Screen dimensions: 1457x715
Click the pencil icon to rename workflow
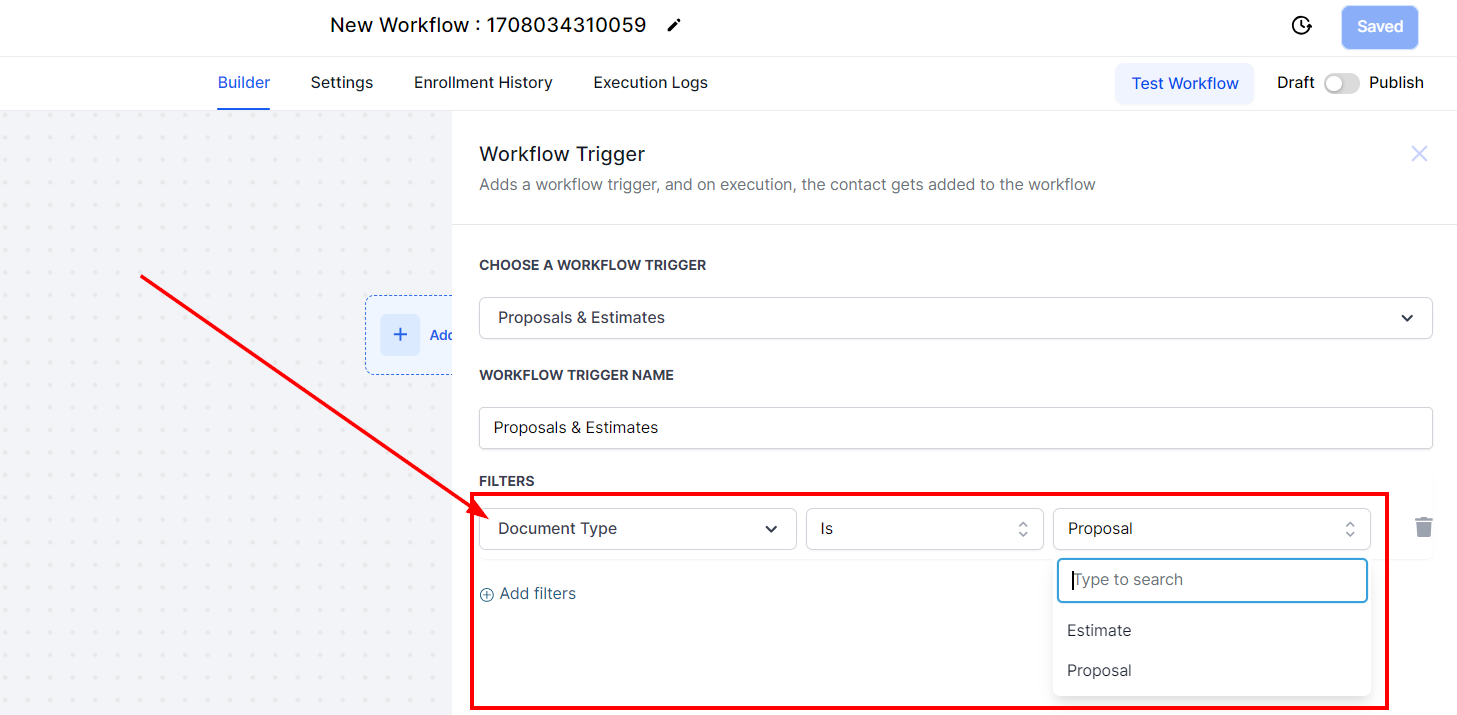pos(674,26)
